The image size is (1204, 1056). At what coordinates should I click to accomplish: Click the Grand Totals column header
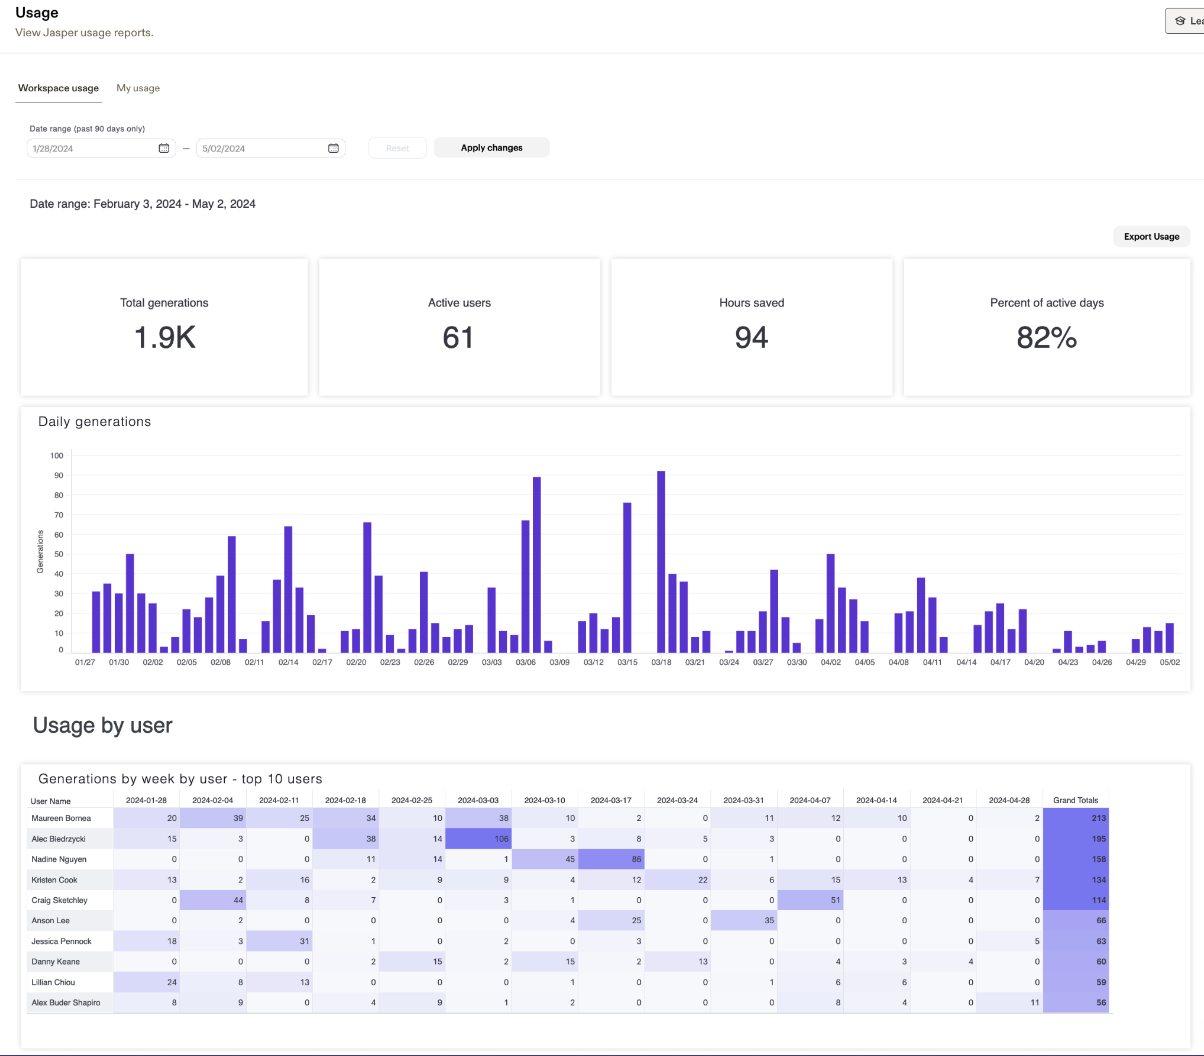[x=1076, y=800]
